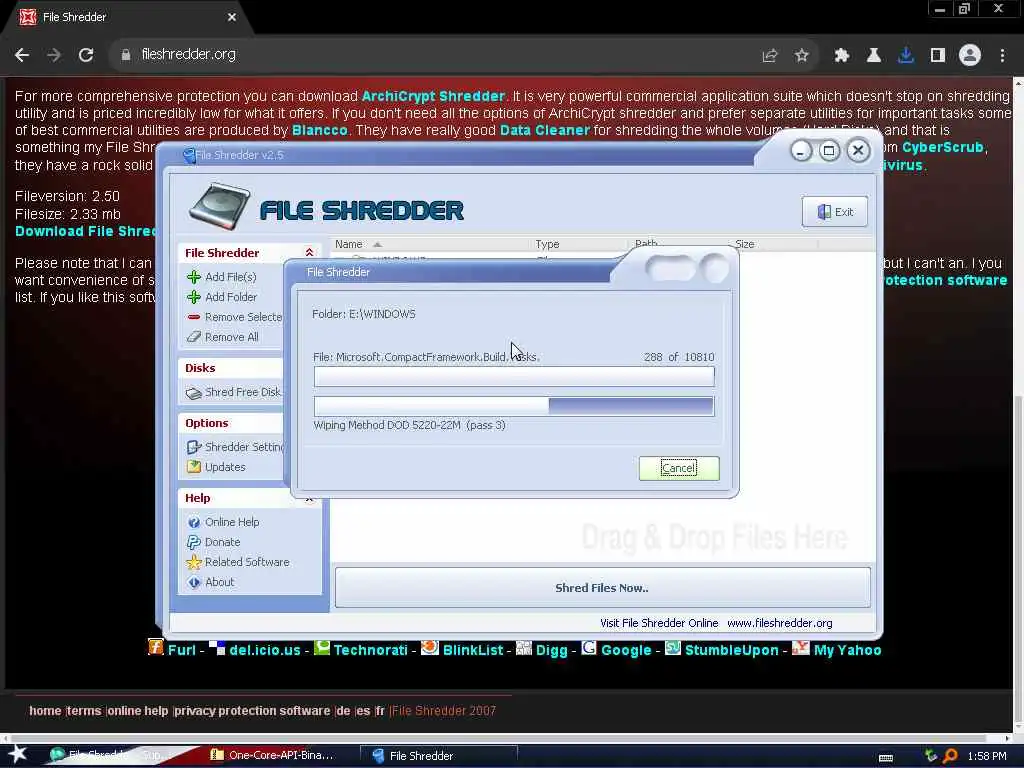Toggle the Chrome side panel icon
The height and width of the screenshot is (768, 1024).
938,56
